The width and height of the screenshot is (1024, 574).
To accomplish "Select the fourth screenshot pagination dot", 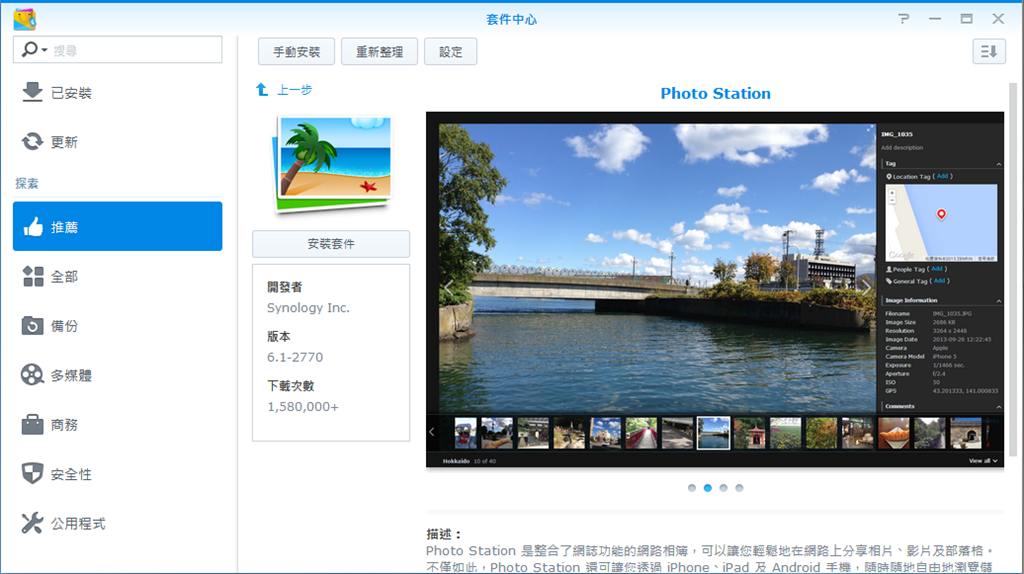I will (739, 488).
